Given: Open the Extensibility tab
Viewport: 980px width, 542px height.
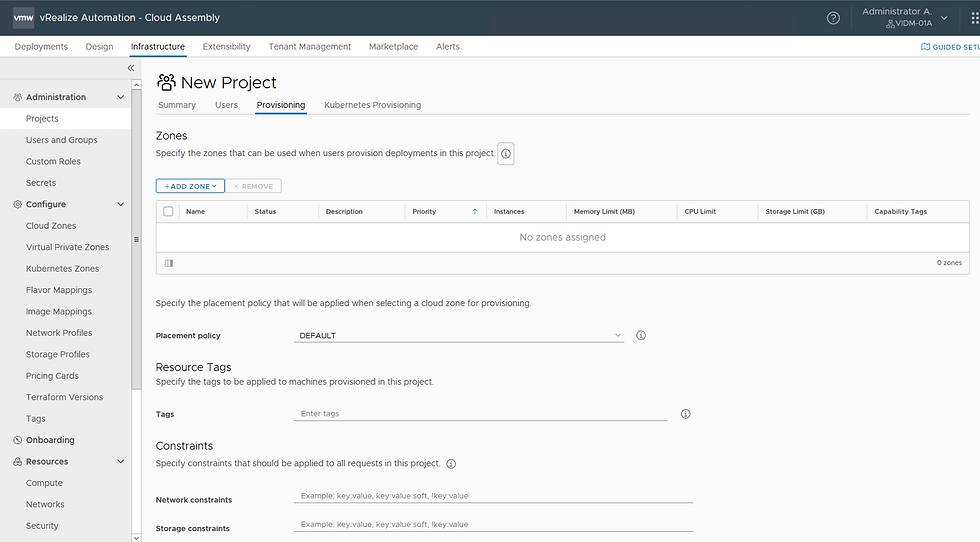Looking at the screenshot, I should [x=226, y=46].
